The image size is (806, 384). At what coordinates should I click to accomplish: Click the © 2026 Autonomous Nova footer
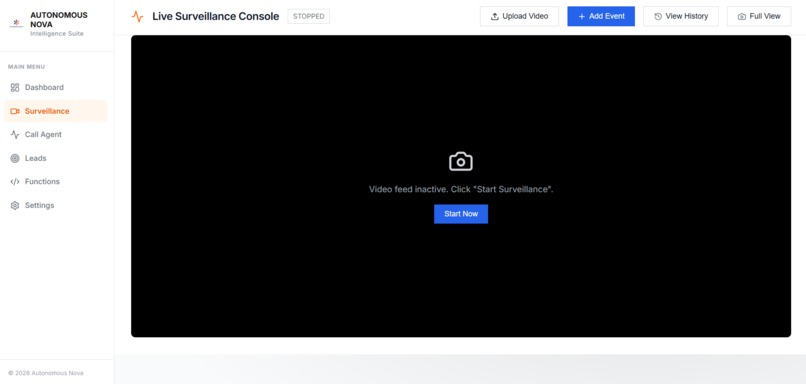45,373
